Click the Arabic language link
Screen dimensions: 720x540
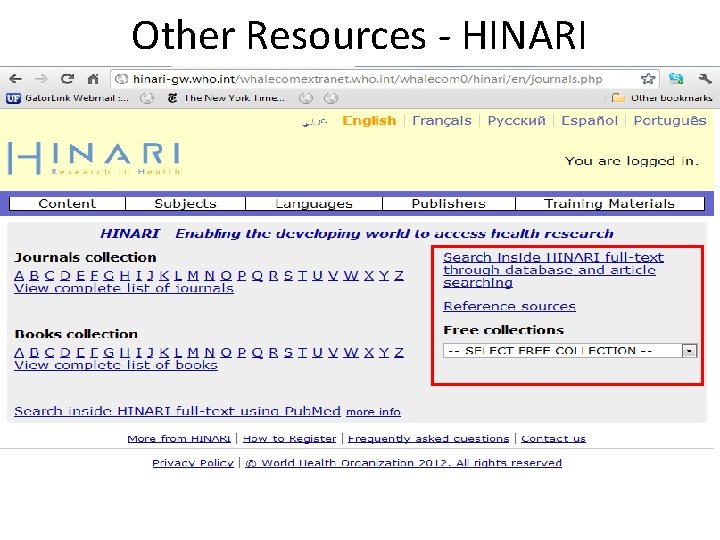coord(315,122)
